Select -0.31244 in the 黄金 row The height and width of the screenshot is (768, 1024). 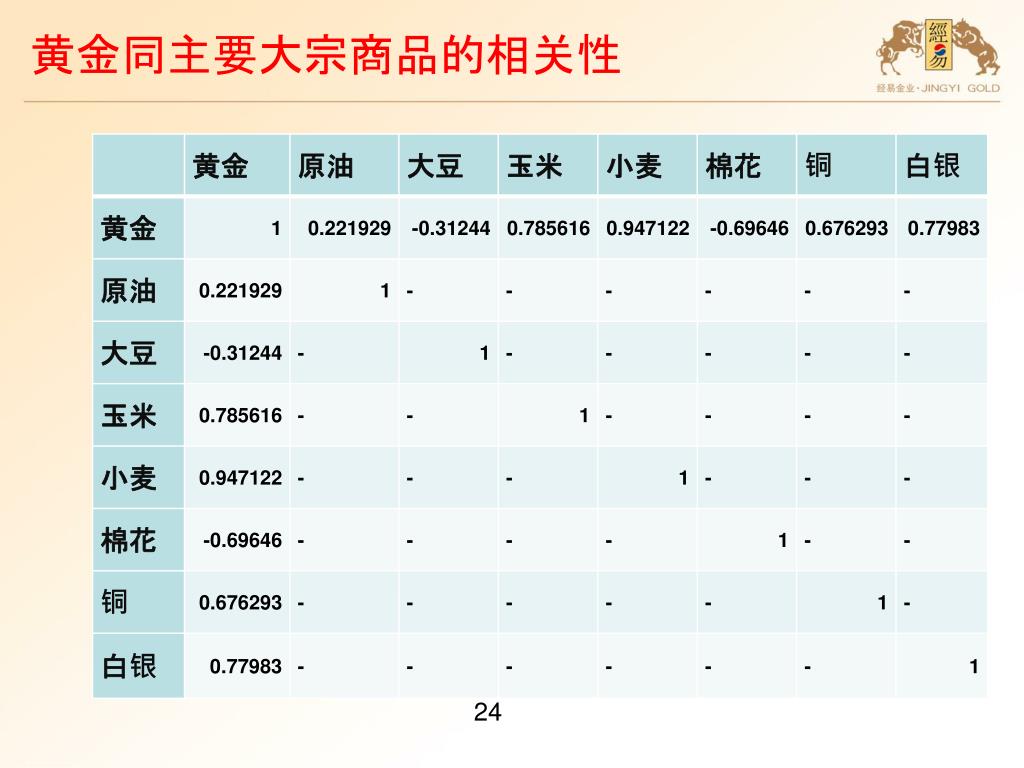[x=451, y=229]
